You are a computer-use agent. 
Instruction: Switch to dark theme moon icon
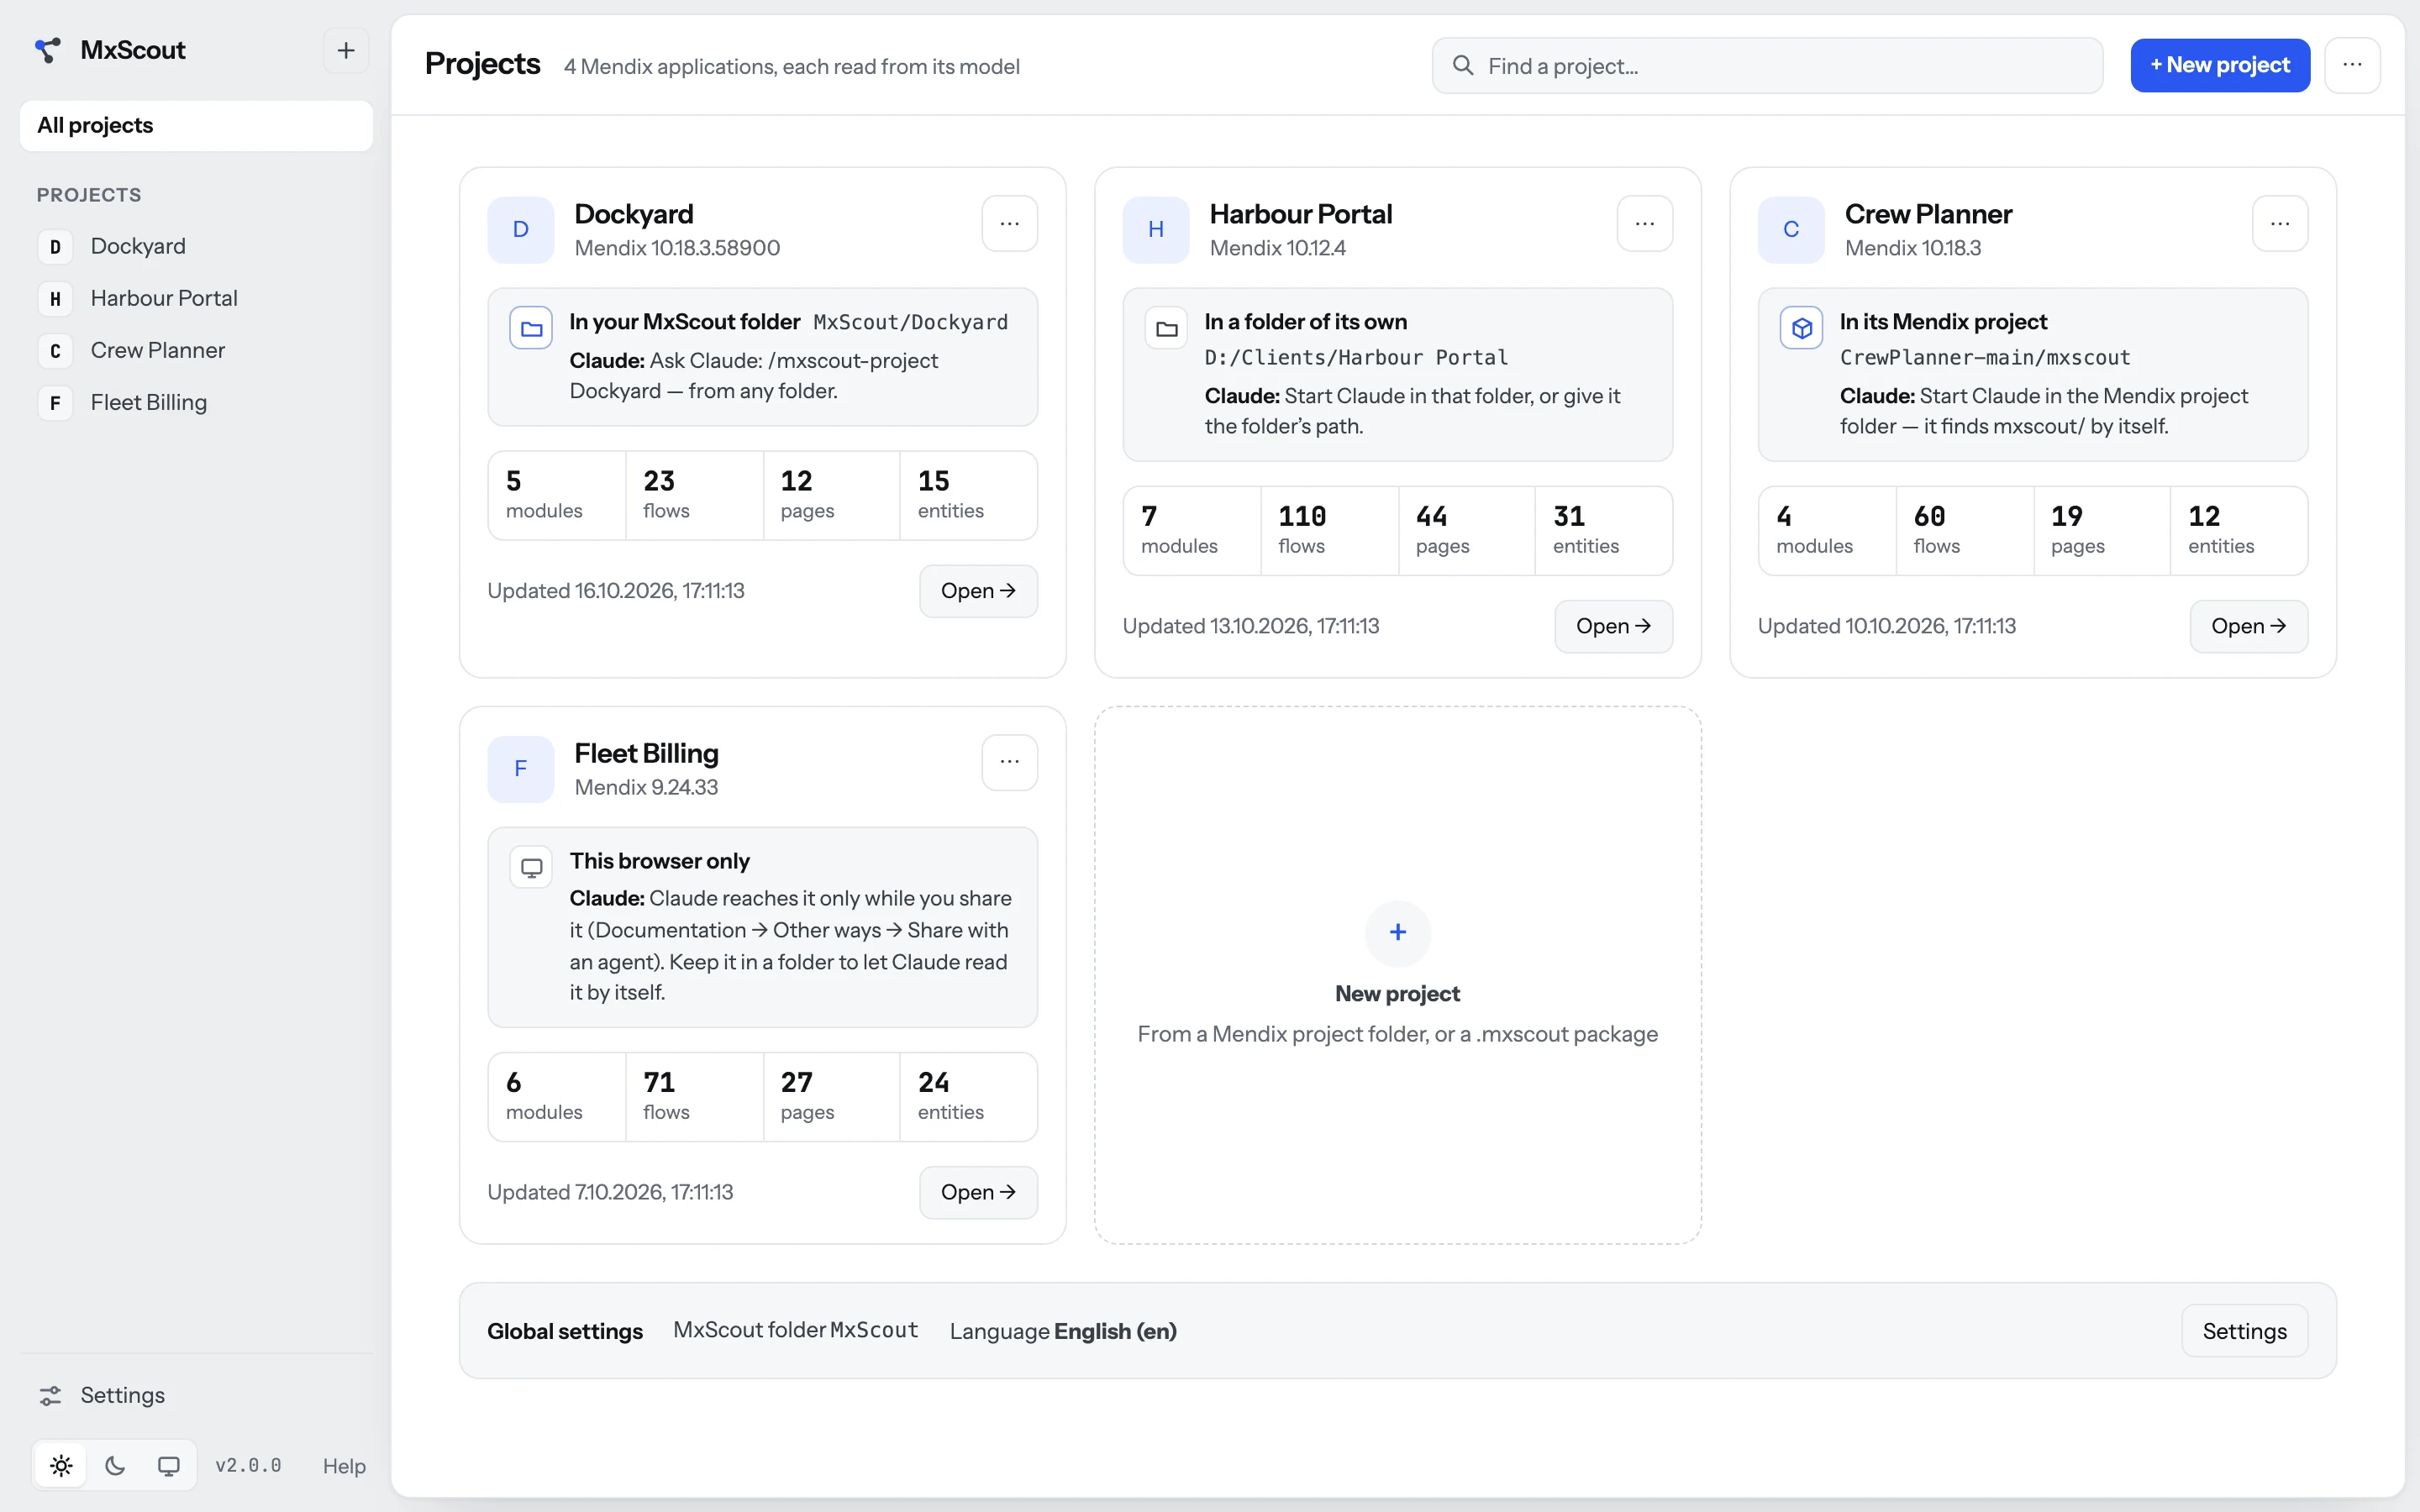point(115,1466)
